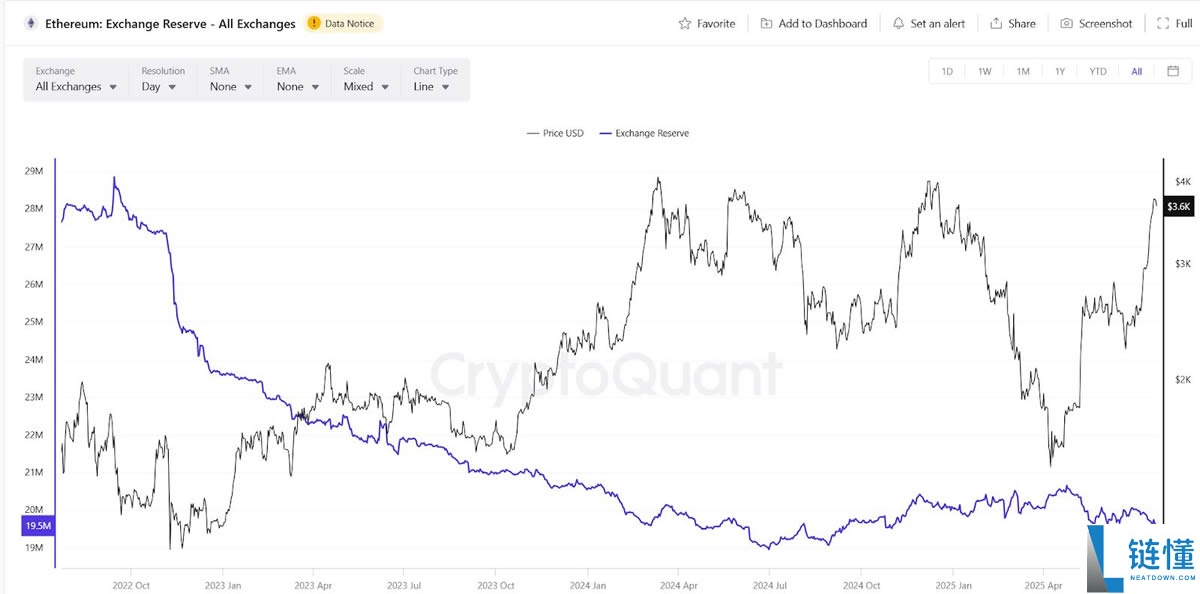Screen dimensions: 1200x594
Task: Open the Chart Type Line dropdown
Action: [x=432, y=80]
